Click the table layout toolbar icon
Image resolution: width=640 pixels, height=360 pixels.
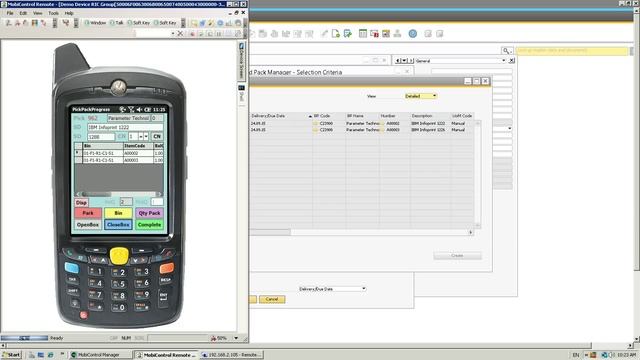362,33
